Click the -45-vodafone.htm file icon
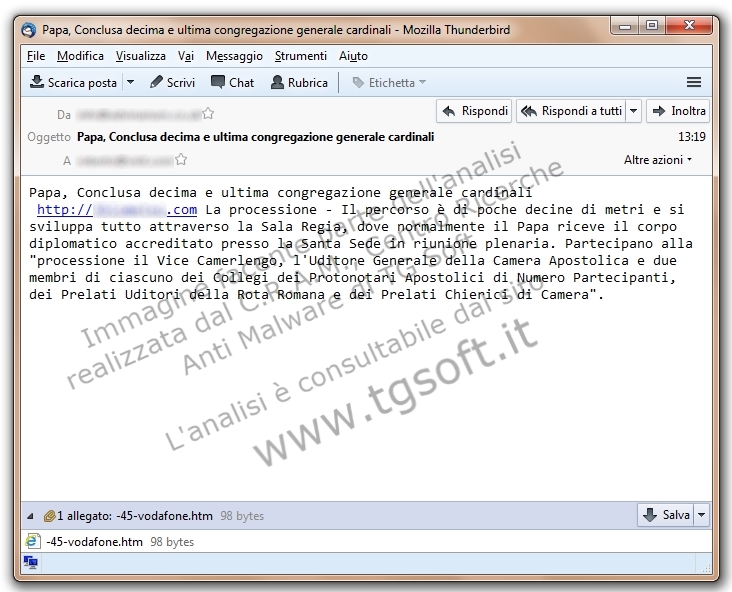The width and height of the screenshot is (732, 592). point(32,542)
